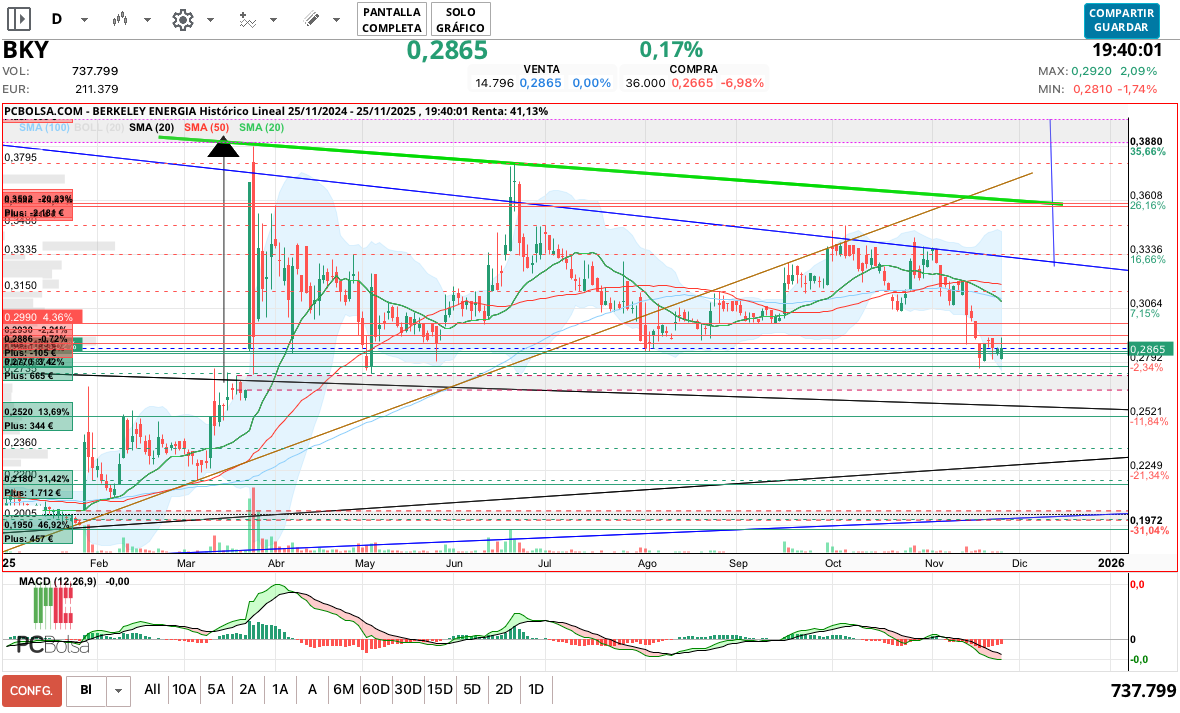Click PANTALLA COMPLETA button
Image resolution: width=1180 pixels, height=713 pixels.
tap(391, 20)
